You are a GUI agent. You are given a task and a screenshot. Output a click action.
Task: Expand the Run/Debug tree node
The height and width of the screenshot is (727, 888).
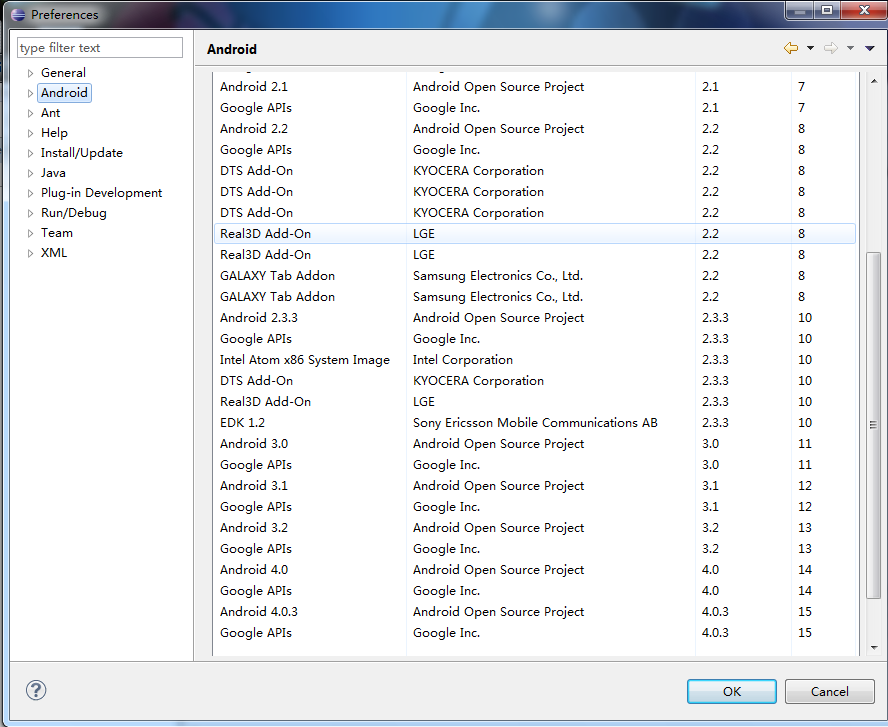point(31,213)
